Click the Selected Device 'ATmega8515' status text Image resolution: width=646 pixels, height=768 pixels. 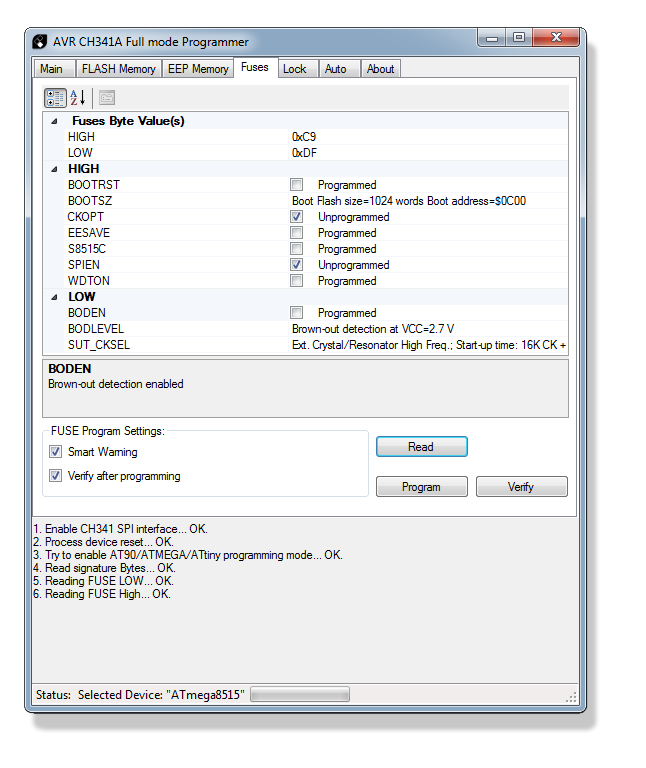pos(161,695)
